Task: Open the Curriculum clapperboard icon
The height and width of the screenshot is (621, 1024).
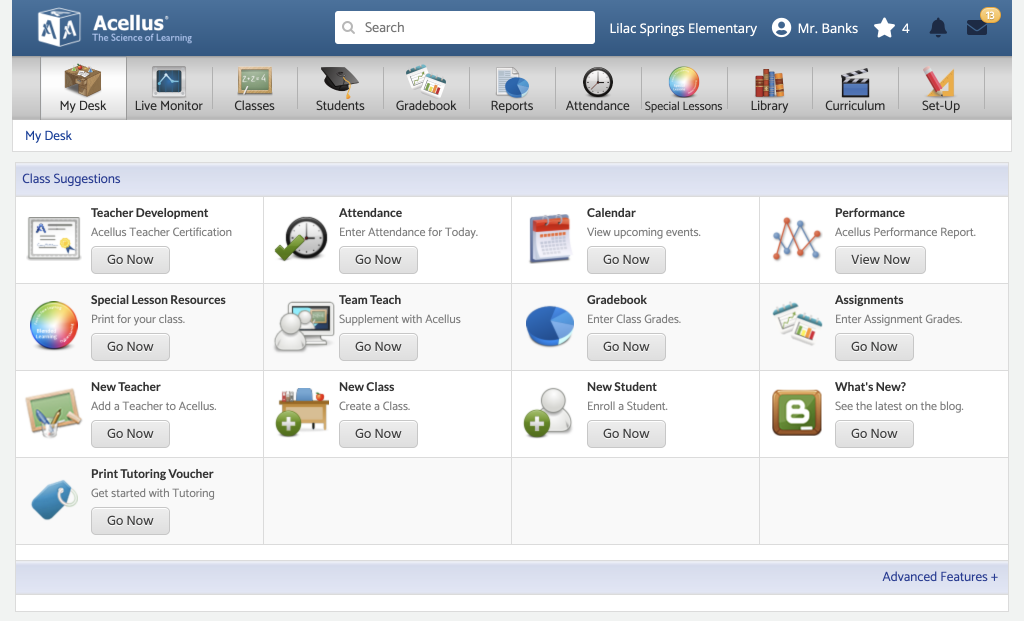Action: (x=855, y=88)
